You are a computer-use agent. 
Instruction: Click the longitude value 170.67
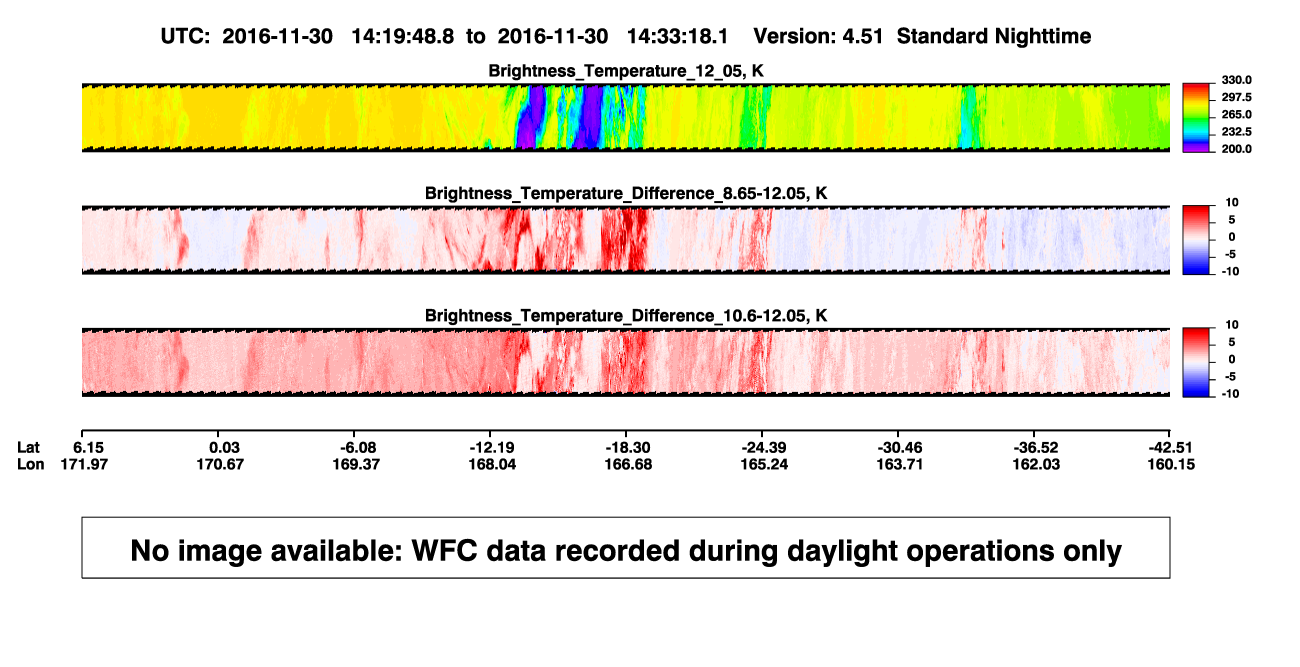223,464
